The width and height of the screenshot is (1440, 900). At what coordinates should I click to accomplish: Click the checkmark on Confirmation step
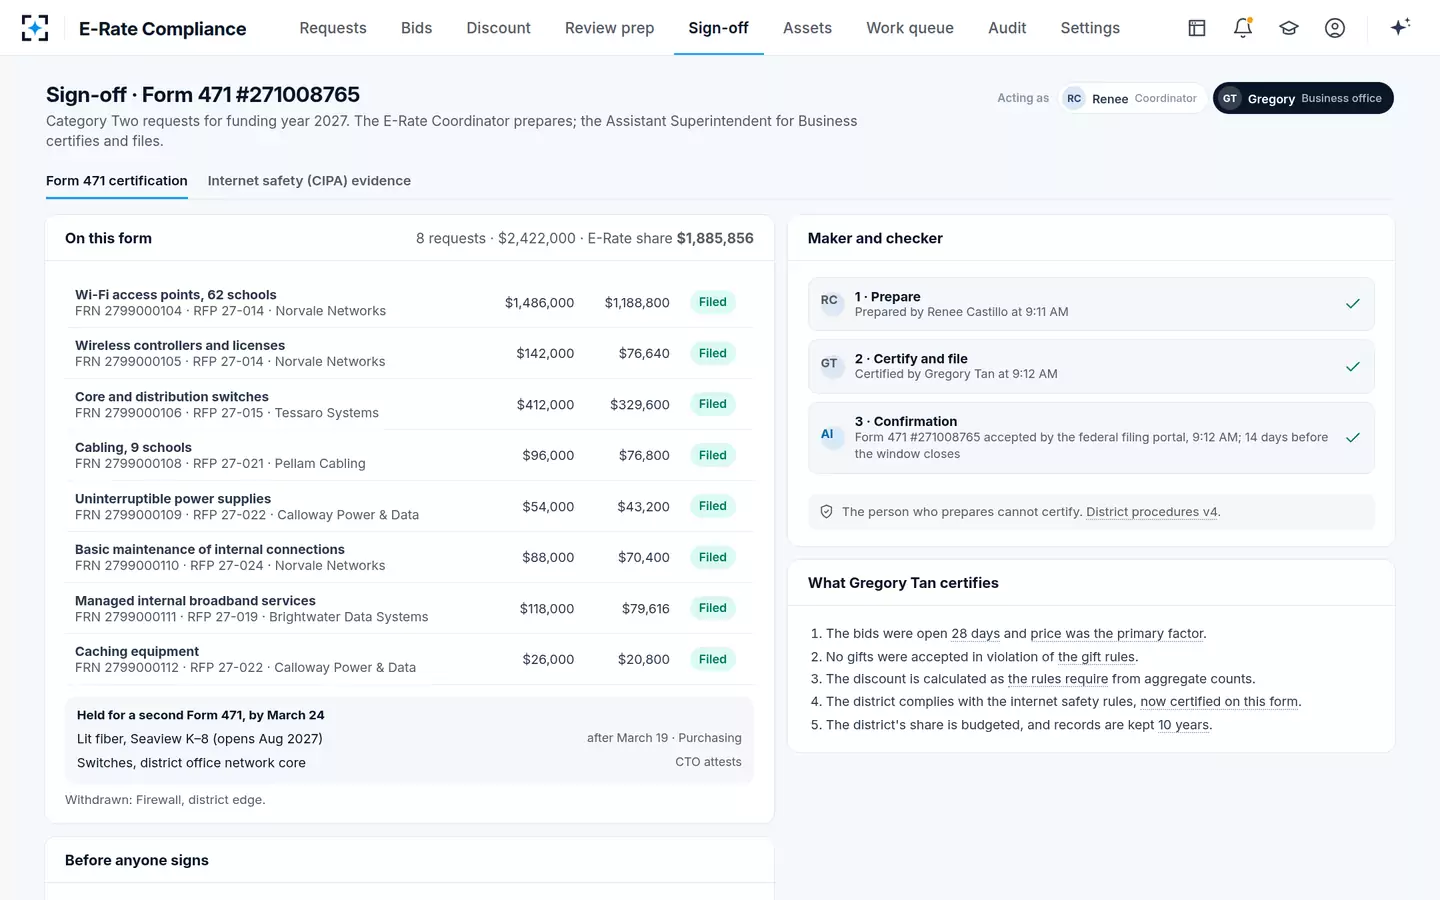point(1353,438)
